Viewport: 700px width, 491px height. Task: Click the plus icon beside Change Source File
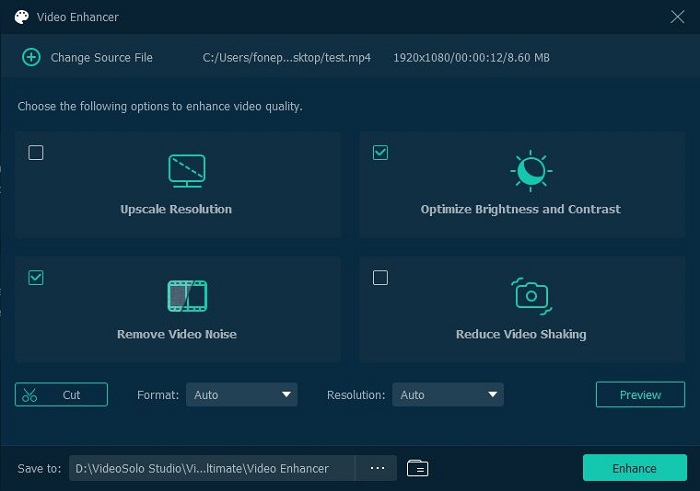pyautogui.click(x=31, y=57)
